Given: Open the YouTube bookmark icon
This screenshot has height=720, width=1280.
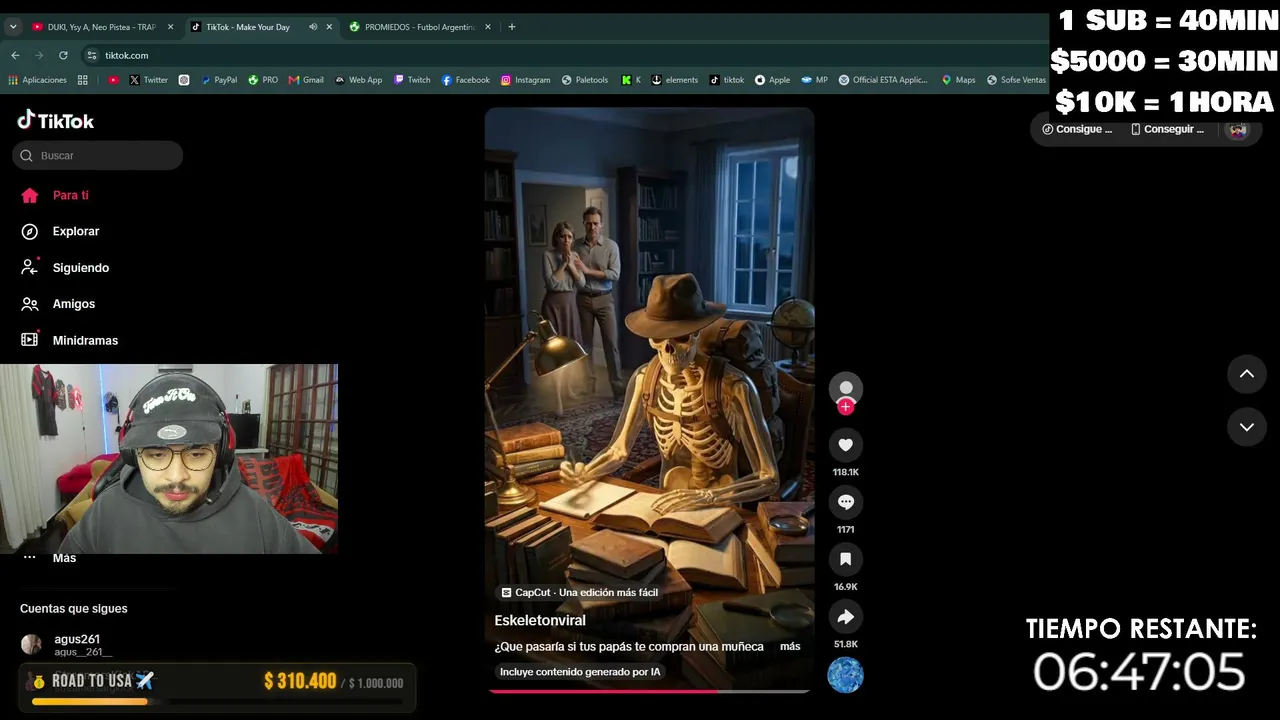Looking at the screenshot, I should 113,80.
